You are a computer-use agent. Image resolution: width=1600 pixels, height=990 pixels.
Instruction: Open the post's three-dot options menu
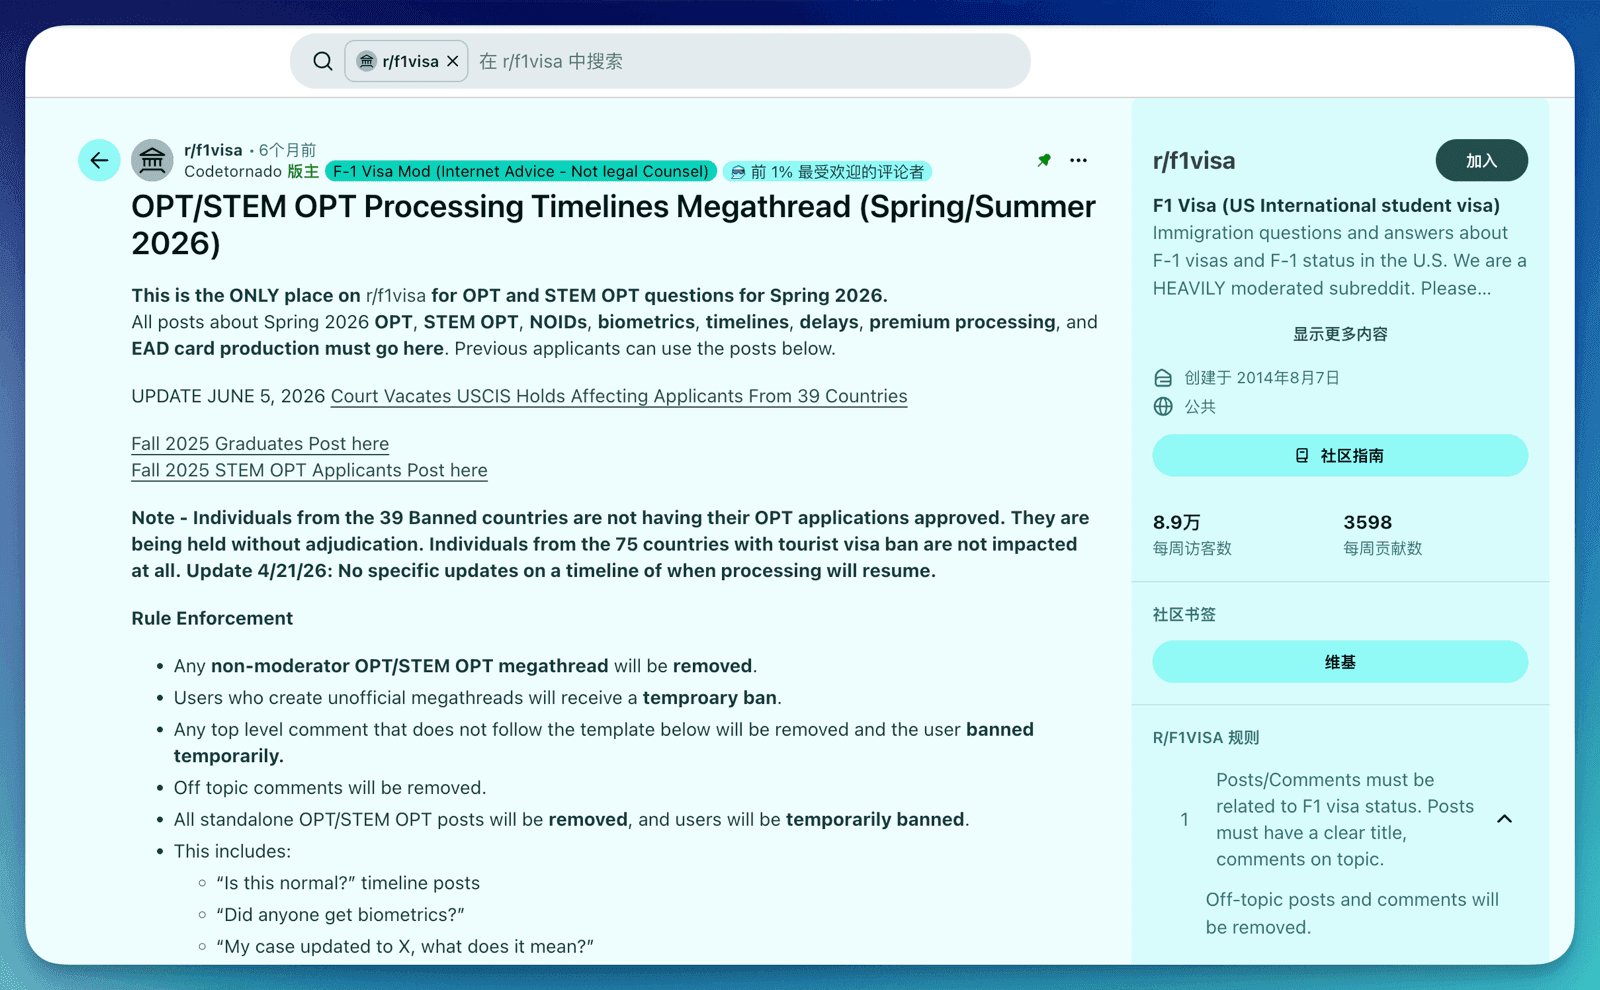pyautogui.click(x=1078, y=160)
